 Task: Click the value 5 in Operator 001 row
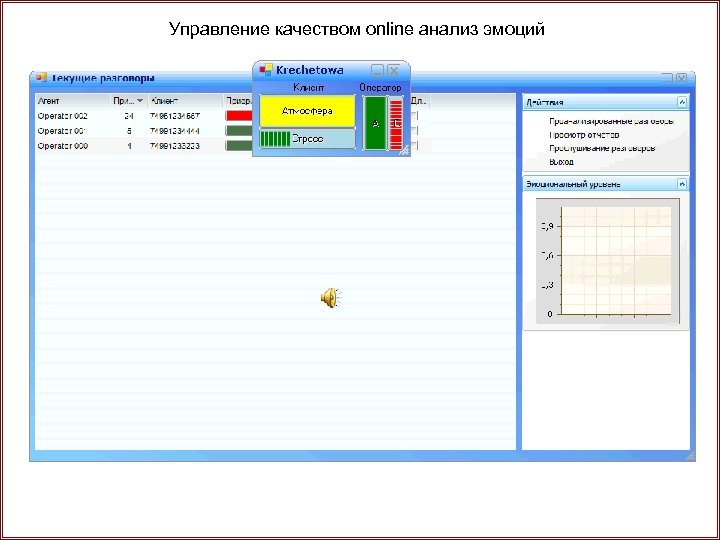pyautogui.click(x=129, y=131)
